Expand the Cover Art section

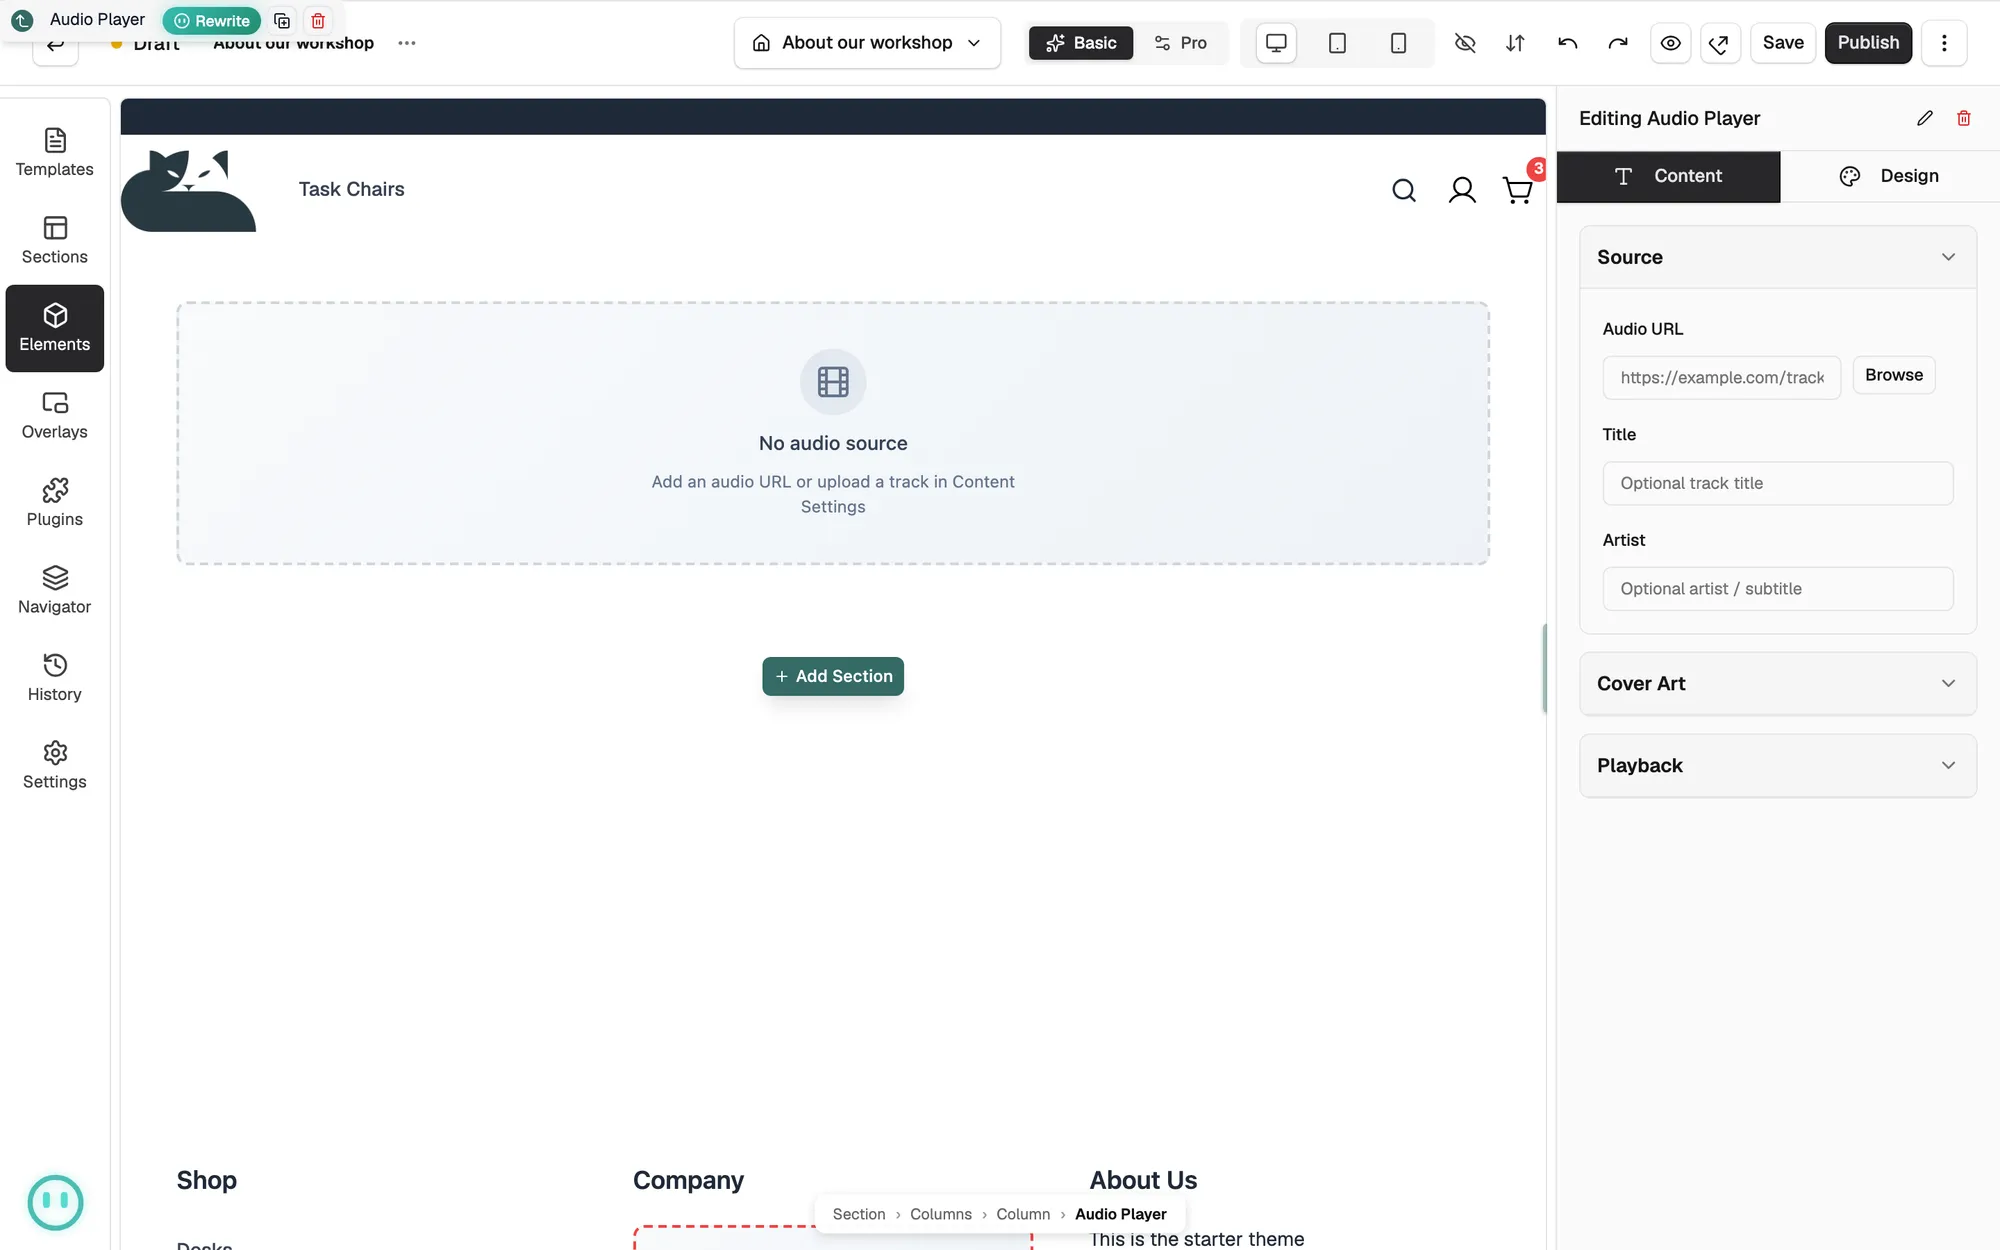1778,684
